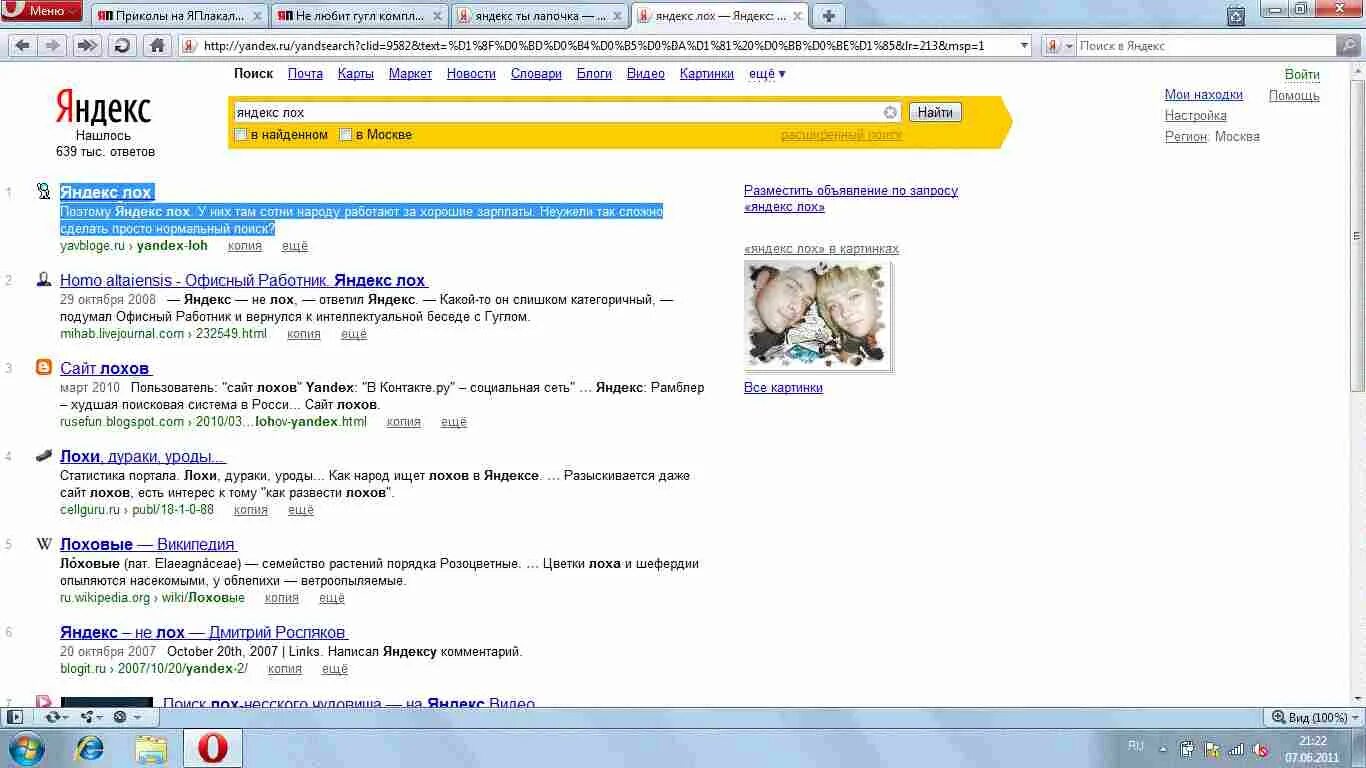Close the яндекс ты лапочка tab
The height and width of the screenshot is (768, 1366).
[x=619, y=16]
